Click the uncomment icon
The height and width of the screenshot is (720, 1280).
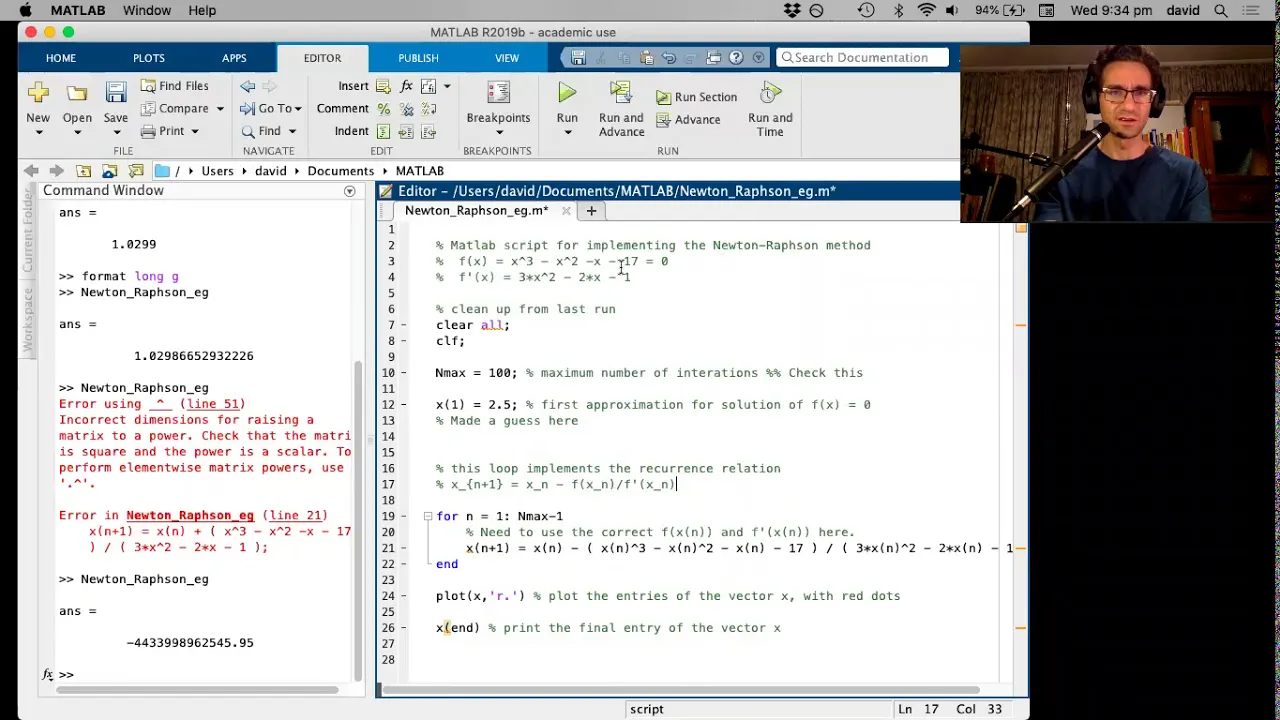pos(406,109)
